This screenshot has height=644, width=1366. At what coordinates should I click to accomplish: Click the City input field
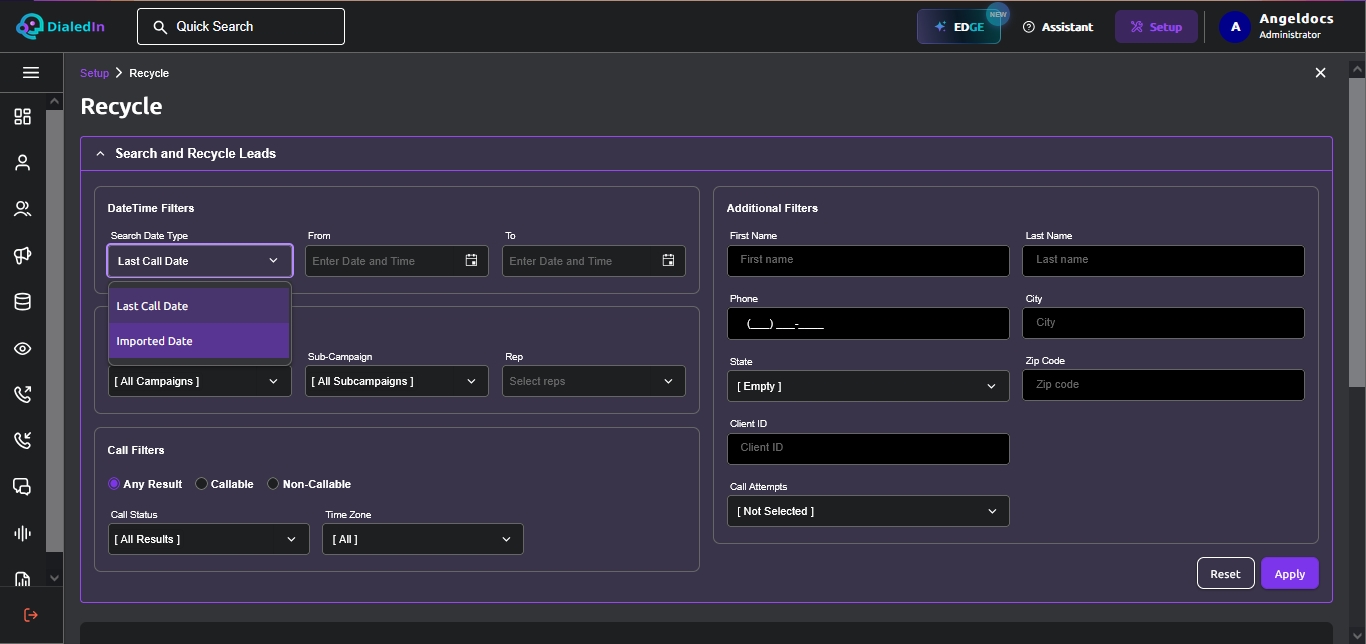[x=1163, y=323]
